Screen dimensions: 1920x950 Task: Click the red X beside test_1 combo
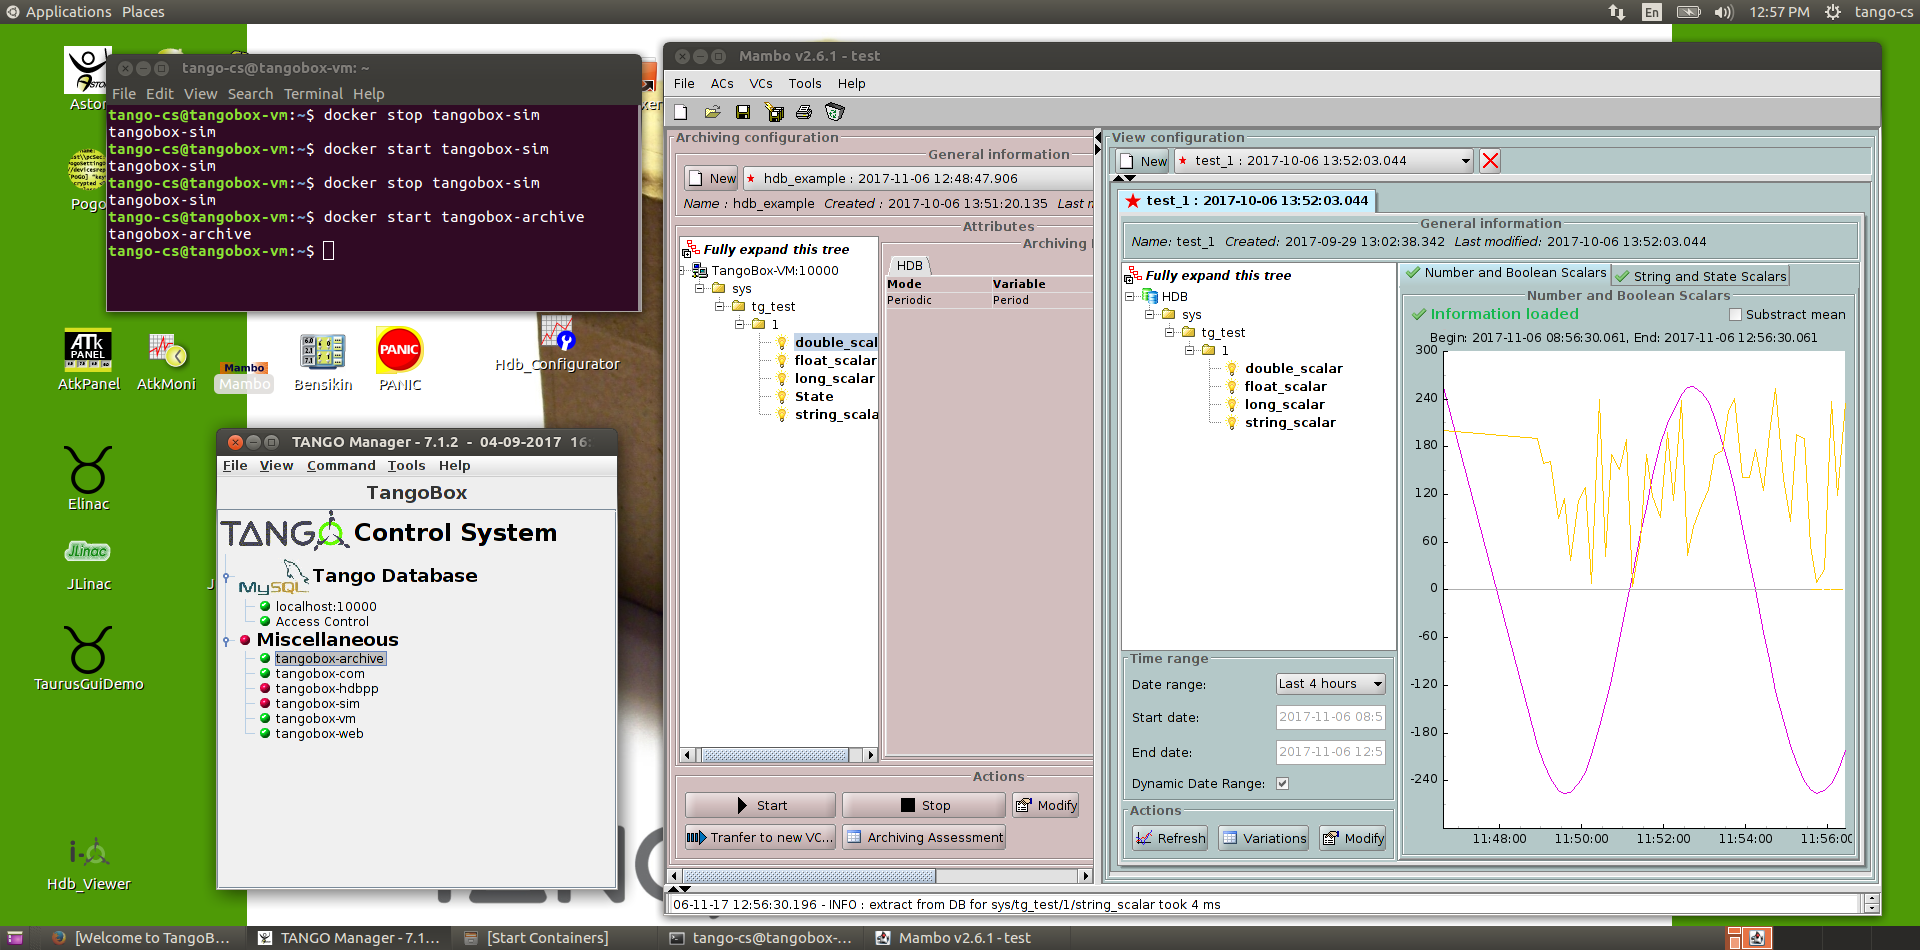1490,161
